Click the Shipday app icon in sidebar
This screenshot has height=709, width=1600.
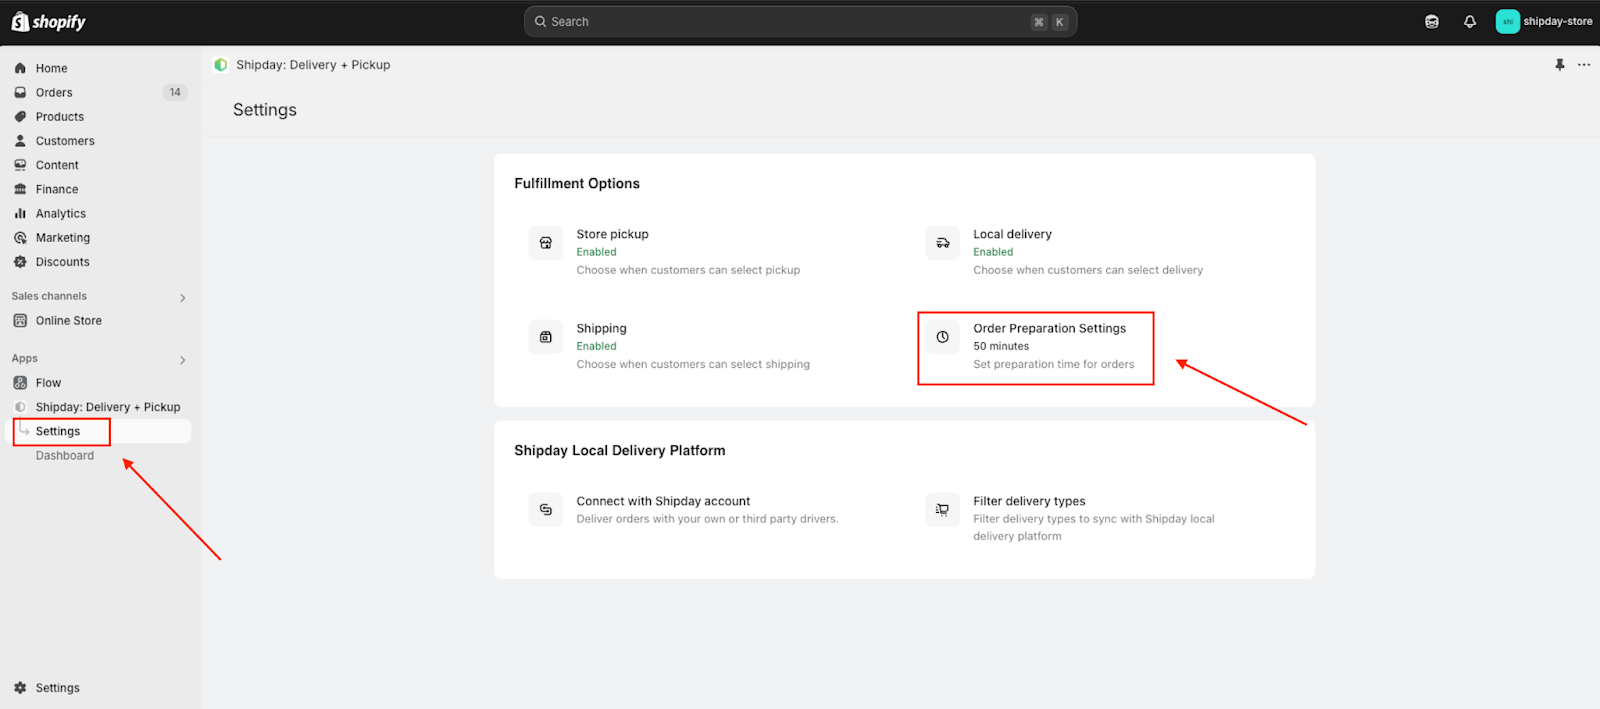point(20,407)
